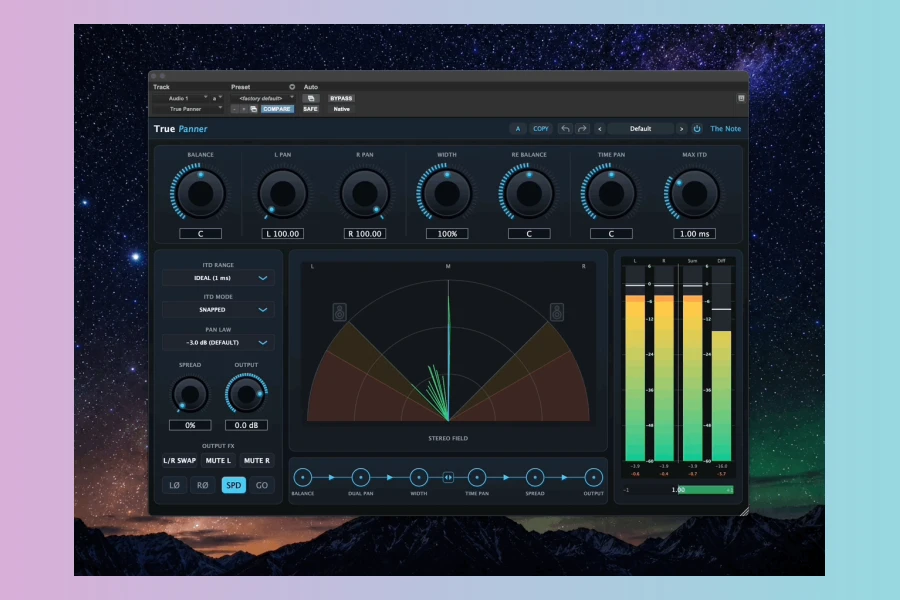Open the Default preset name selector
Screen dimensions: 900x600
tap(641, 129)
